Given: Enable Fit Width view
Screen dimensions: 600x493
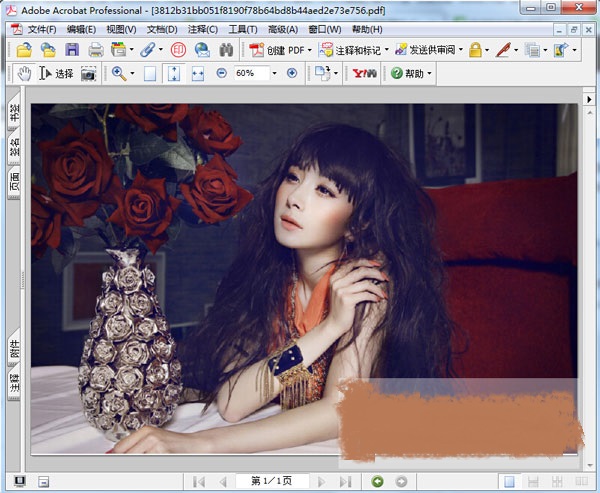Looking at the screenshot, I should coord(198,73).
